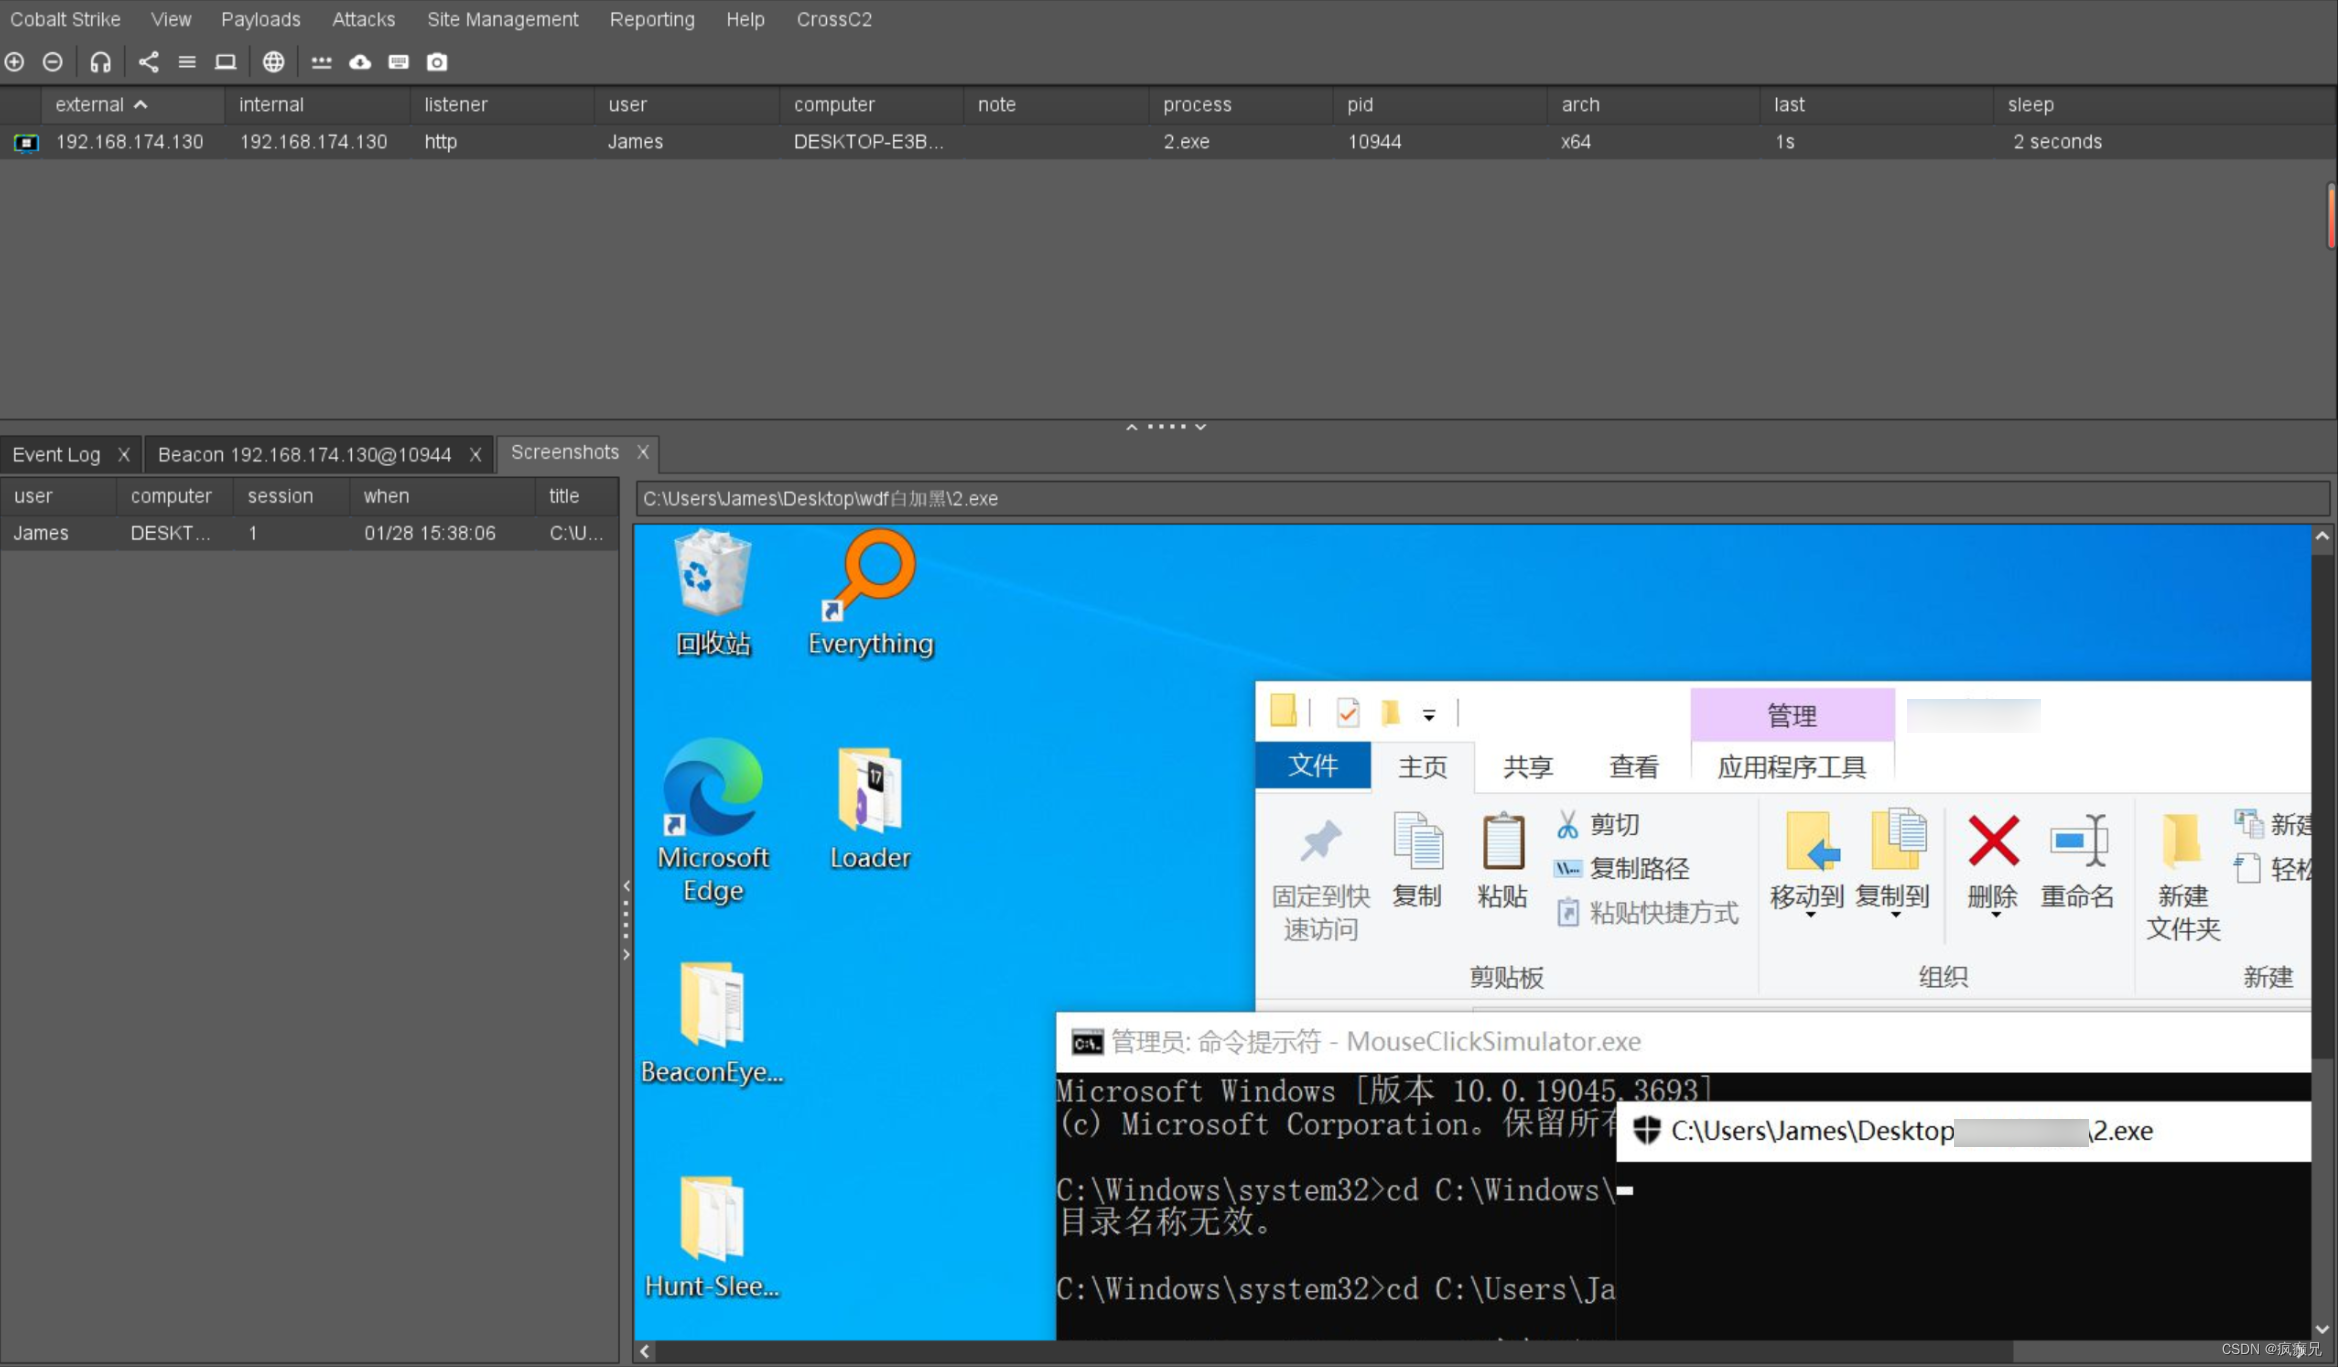Click the cloud upload toolbar icon

[360, 62]
